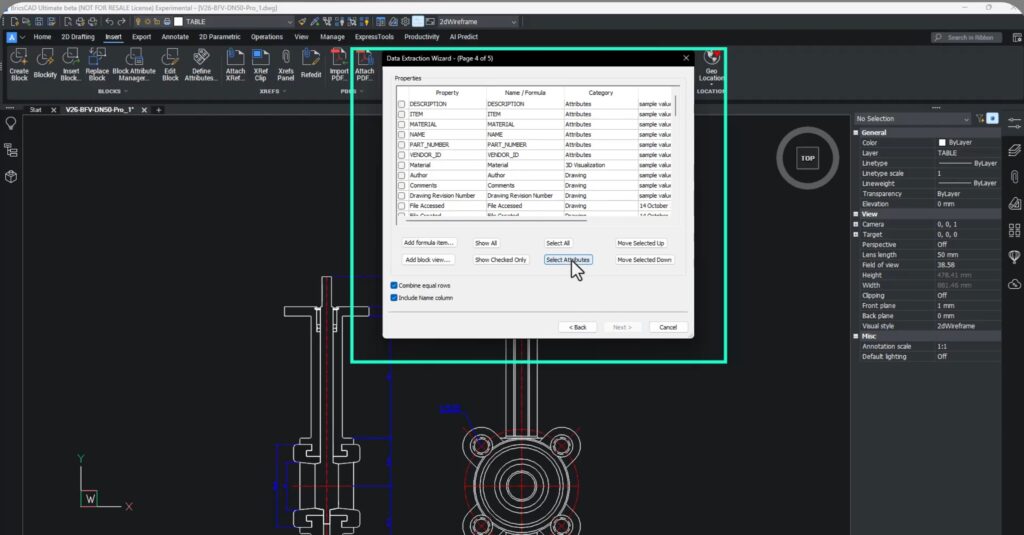The height and width of the screenshot is (535, 1024).
Task: Expand the Target property row
Action: 856,235
